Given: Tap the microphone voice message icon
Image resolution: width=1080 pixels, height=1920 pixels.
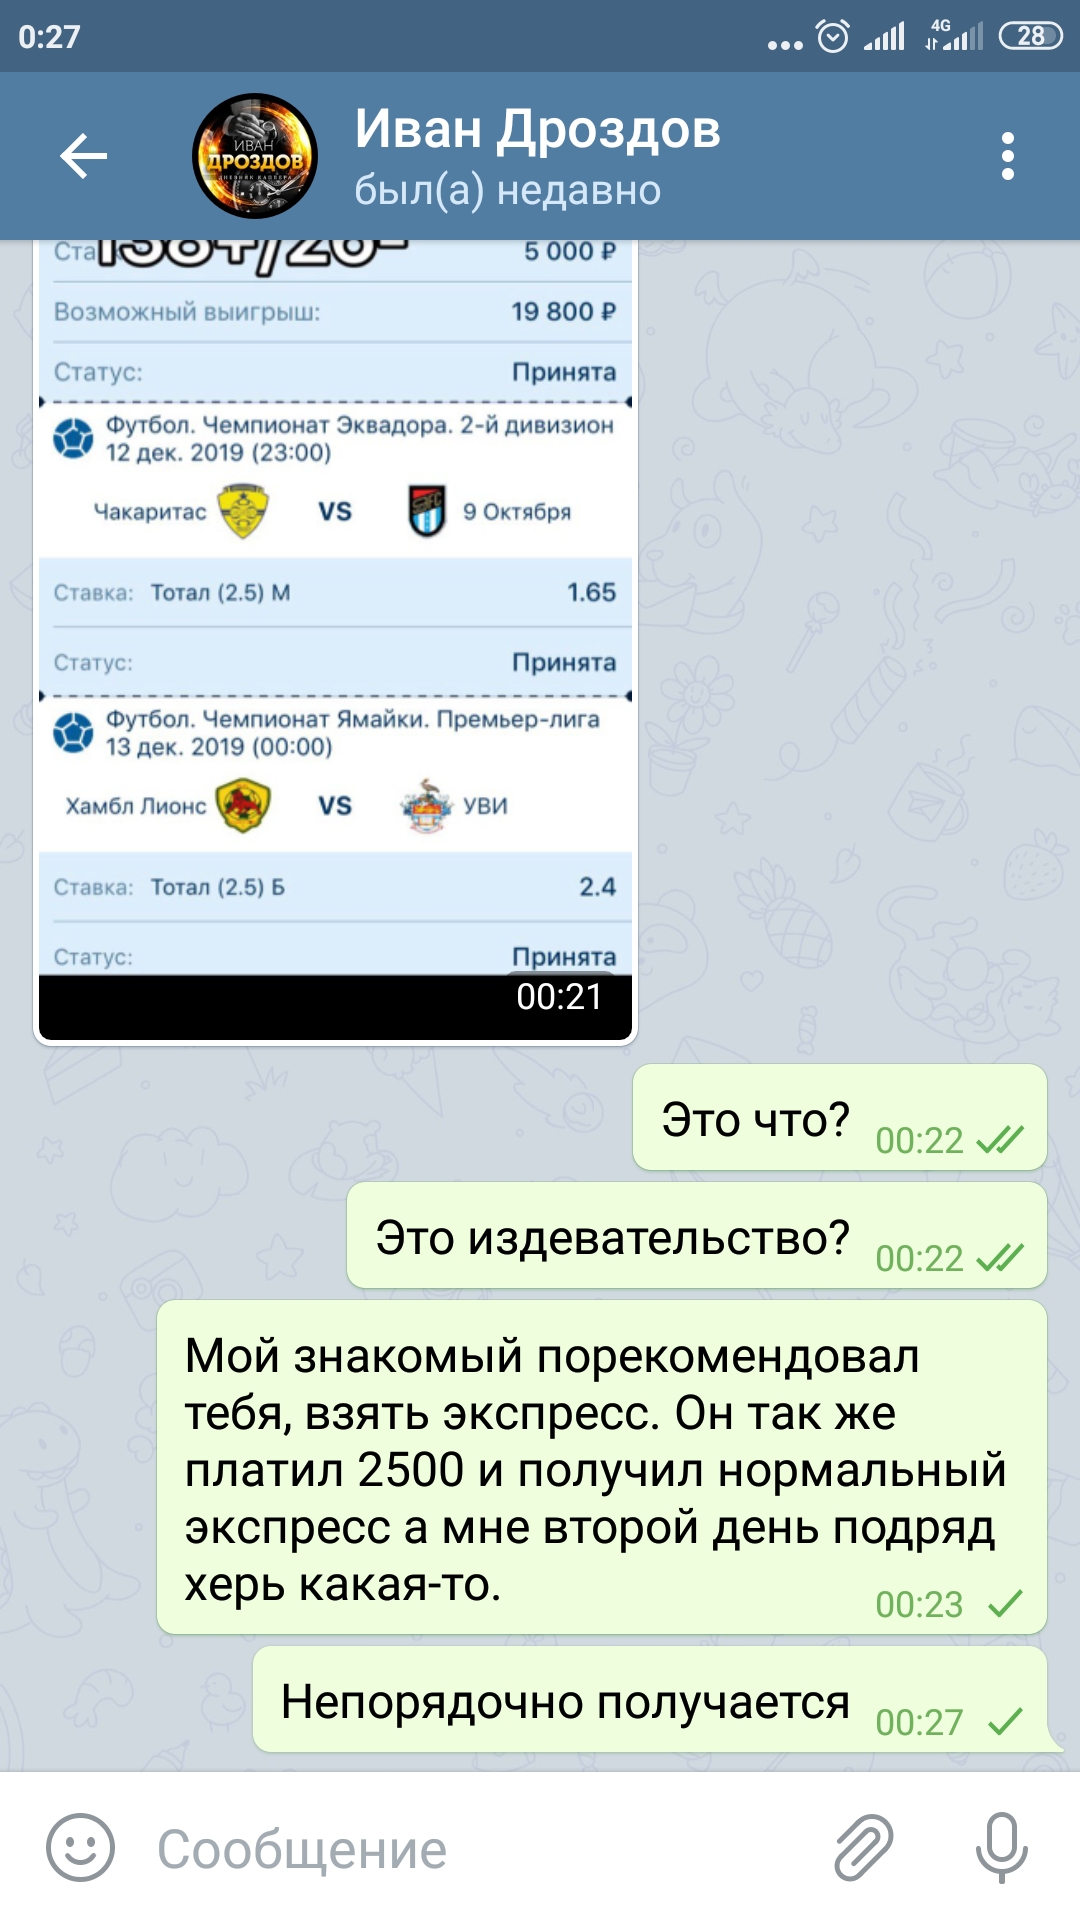Looking at the screenshot, I should (1001, 1847).
